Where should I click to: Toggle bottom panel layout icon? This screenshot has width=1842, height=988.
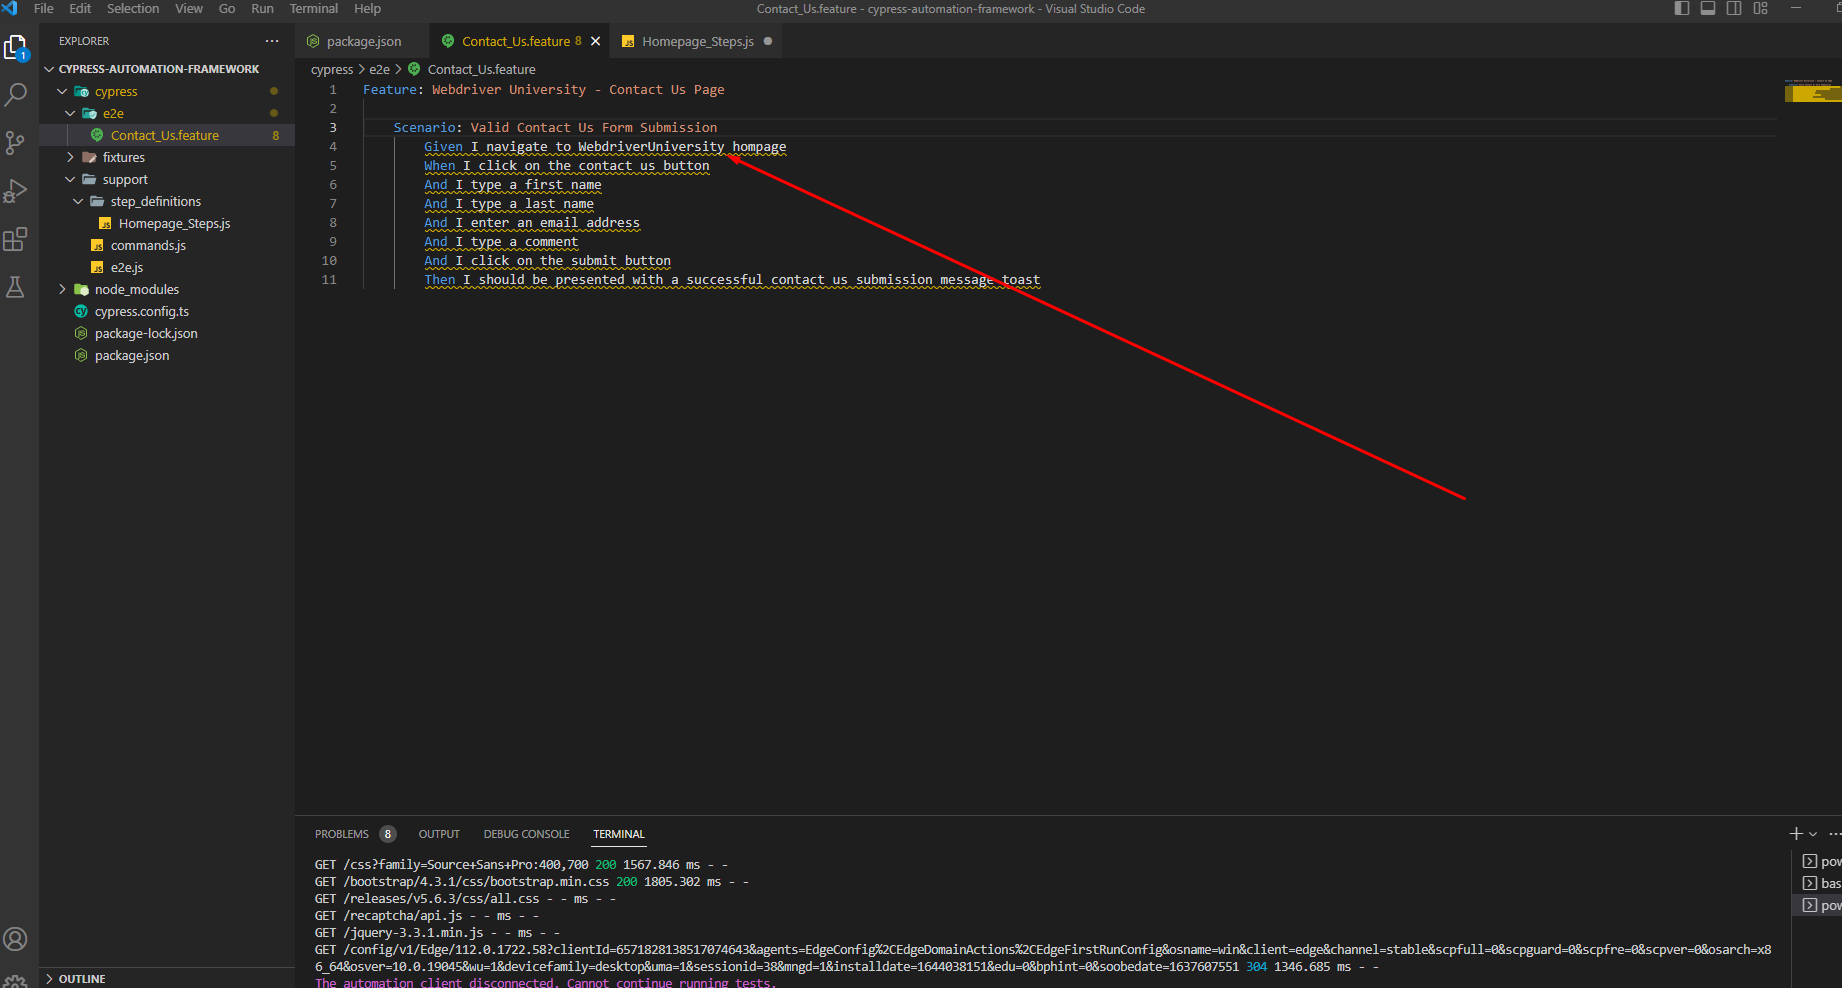pos(1708,8)
